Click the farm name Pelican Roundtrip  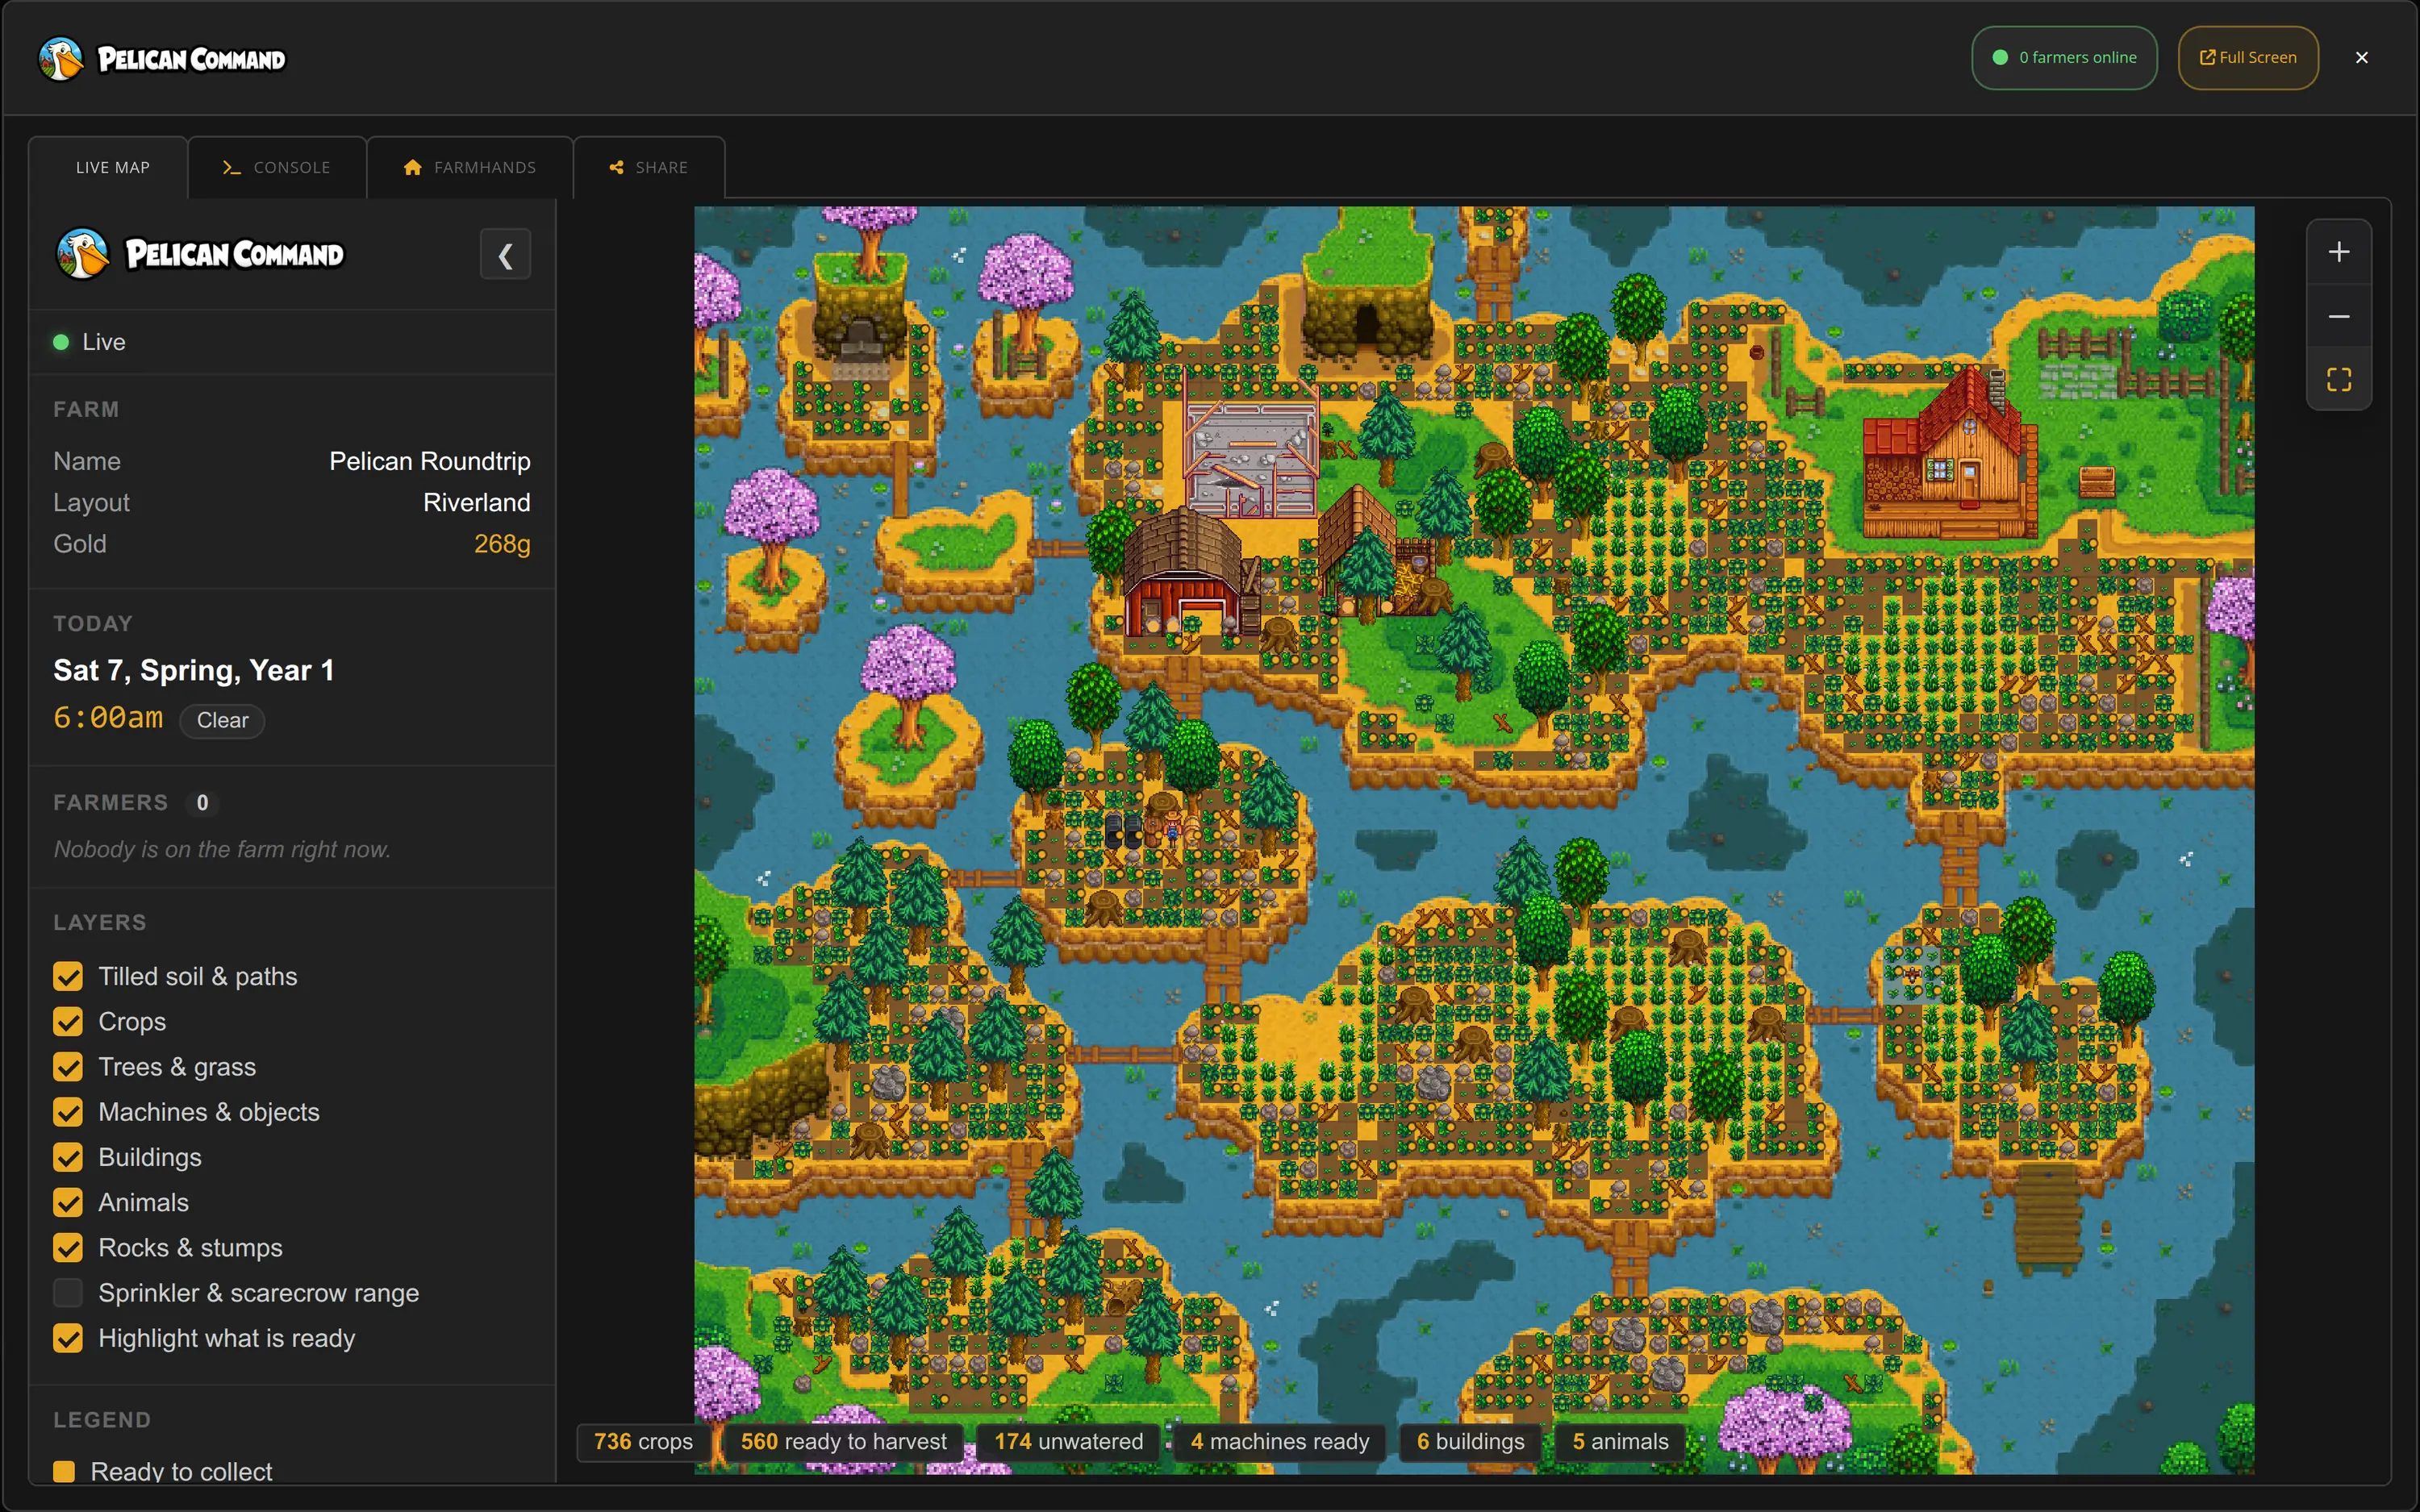point(430,461)
